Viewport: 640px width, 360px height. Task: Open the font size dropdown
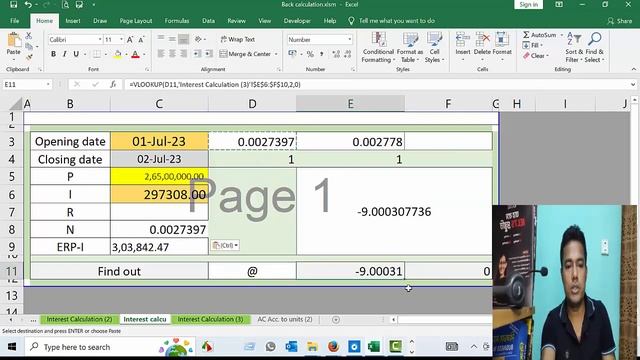(x=121, y=40)
